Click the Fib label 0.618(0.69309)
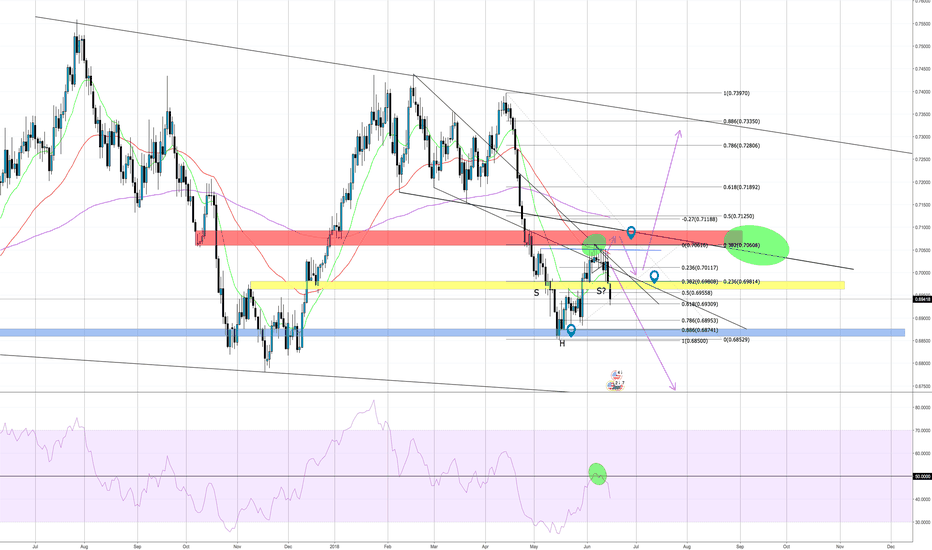This screenshot has width=932, height=550. pos(700,304)
